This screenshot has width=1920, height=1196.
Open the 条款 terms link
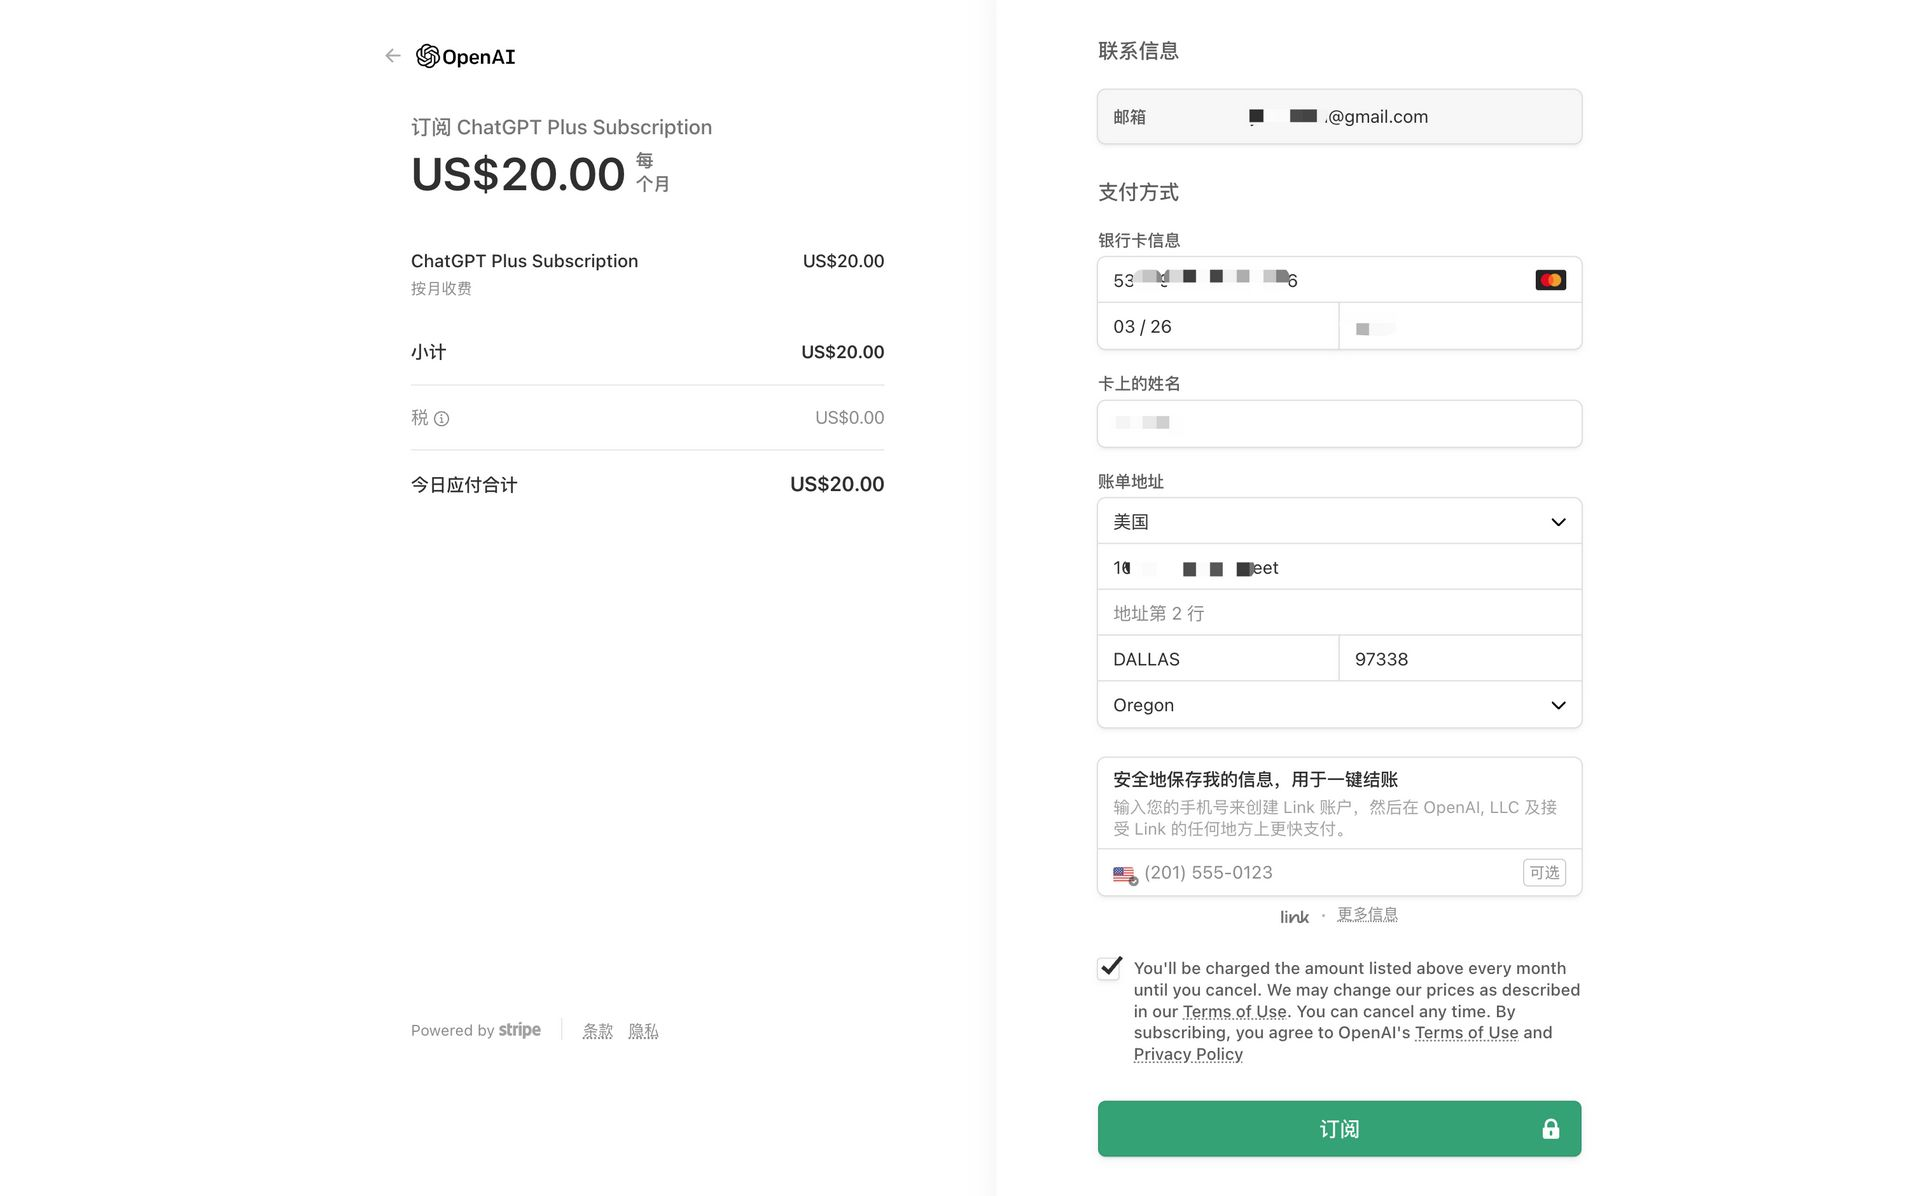[x=598, y=1030]
